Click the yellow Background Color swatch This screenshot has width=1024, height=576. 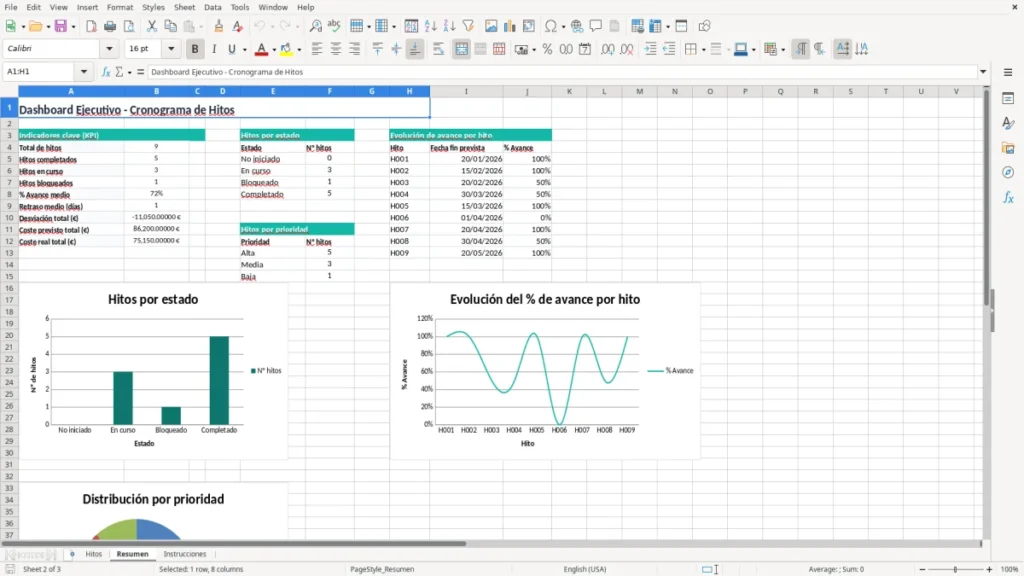coord(286,49)
